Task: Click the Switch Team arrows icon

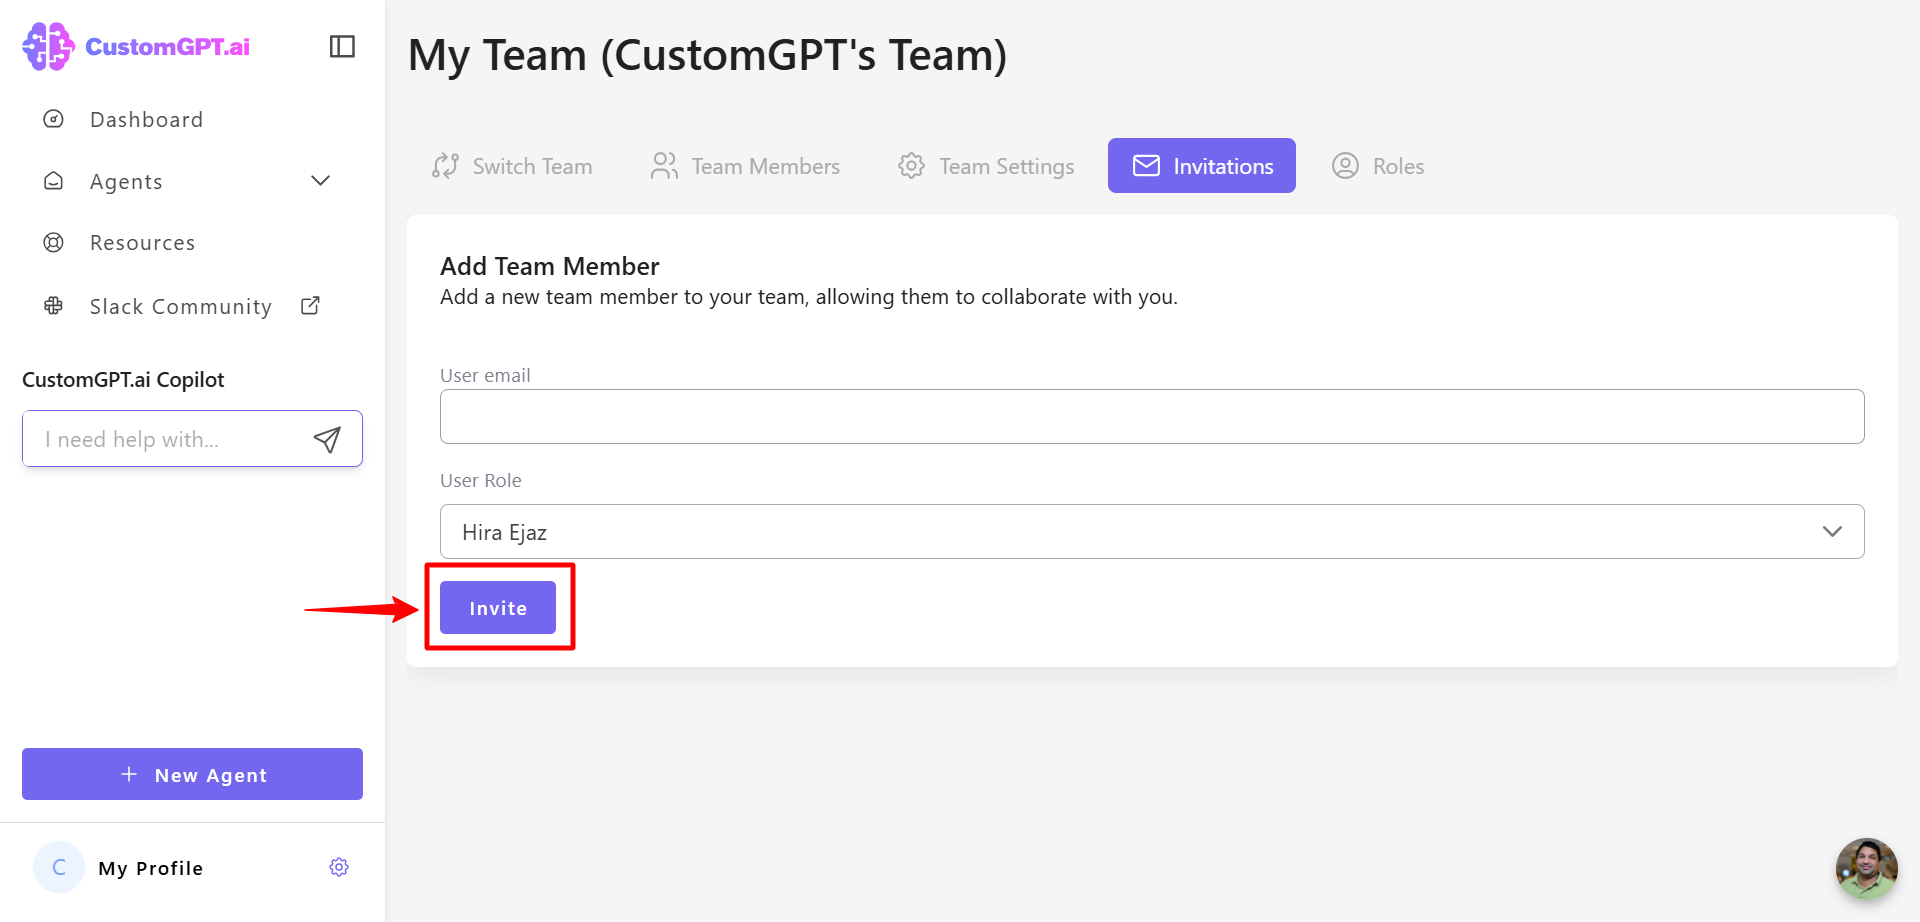Action: [445, 166]
